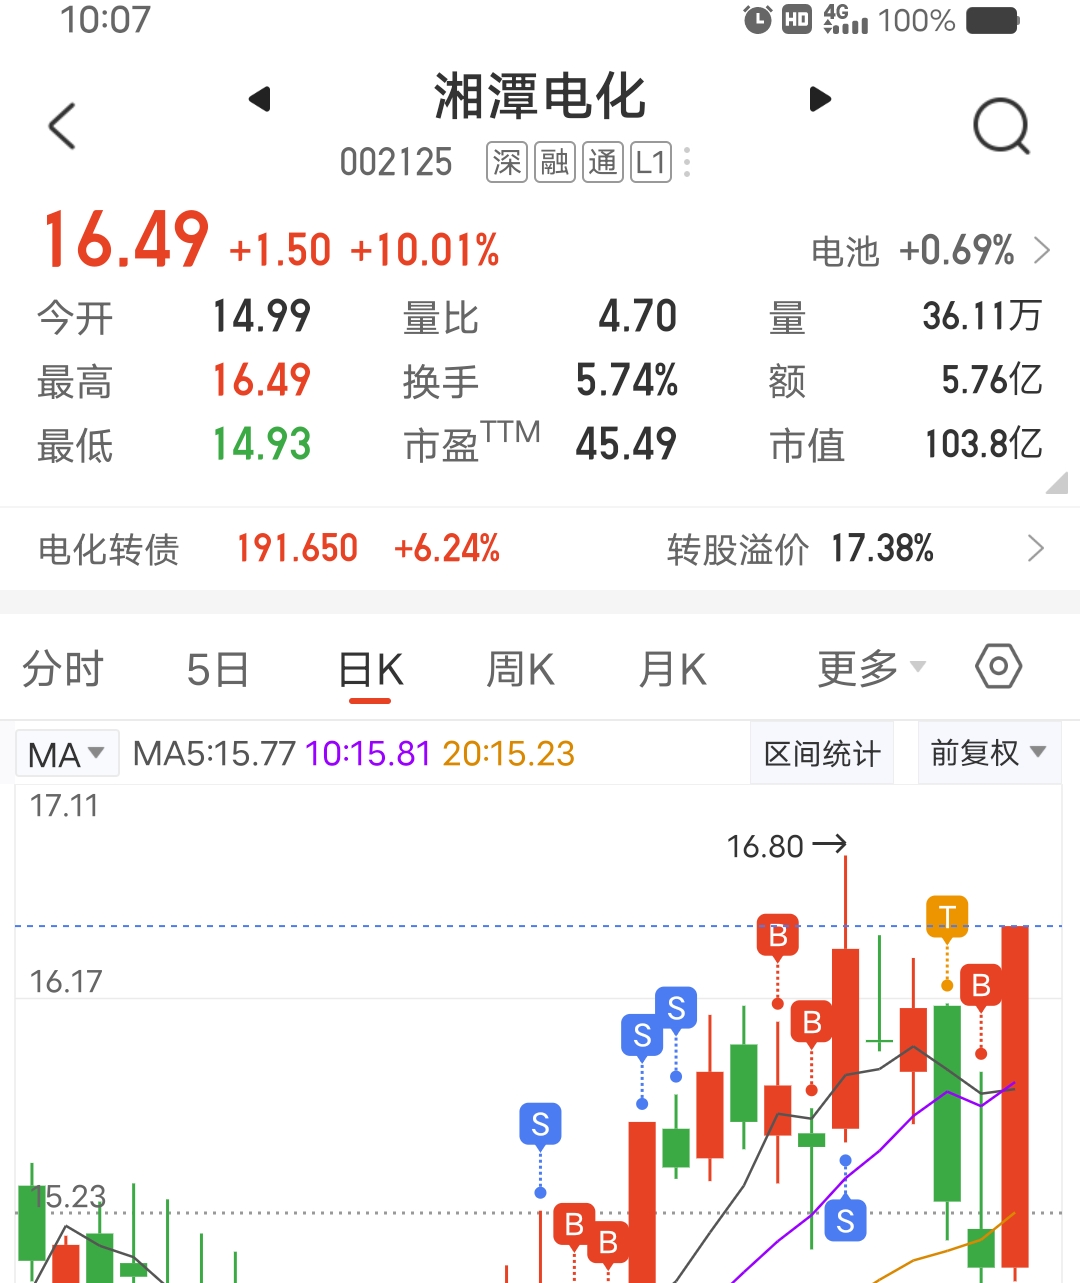Open the search magnifier icon
The height and width of the screenshot is (1283, 1080).
point(1002,127)
